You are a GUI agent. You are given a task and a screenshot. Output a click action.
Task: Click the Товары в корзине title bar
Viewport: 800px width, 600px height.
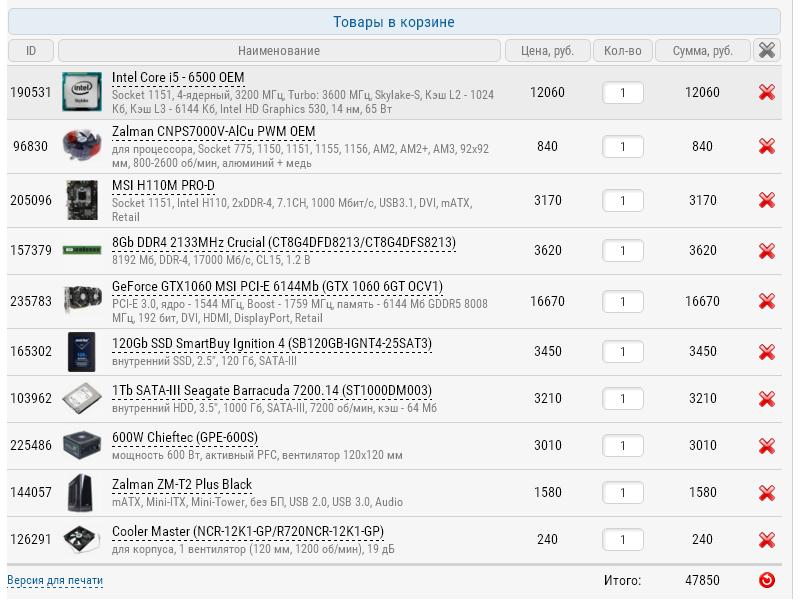(394, 22)
